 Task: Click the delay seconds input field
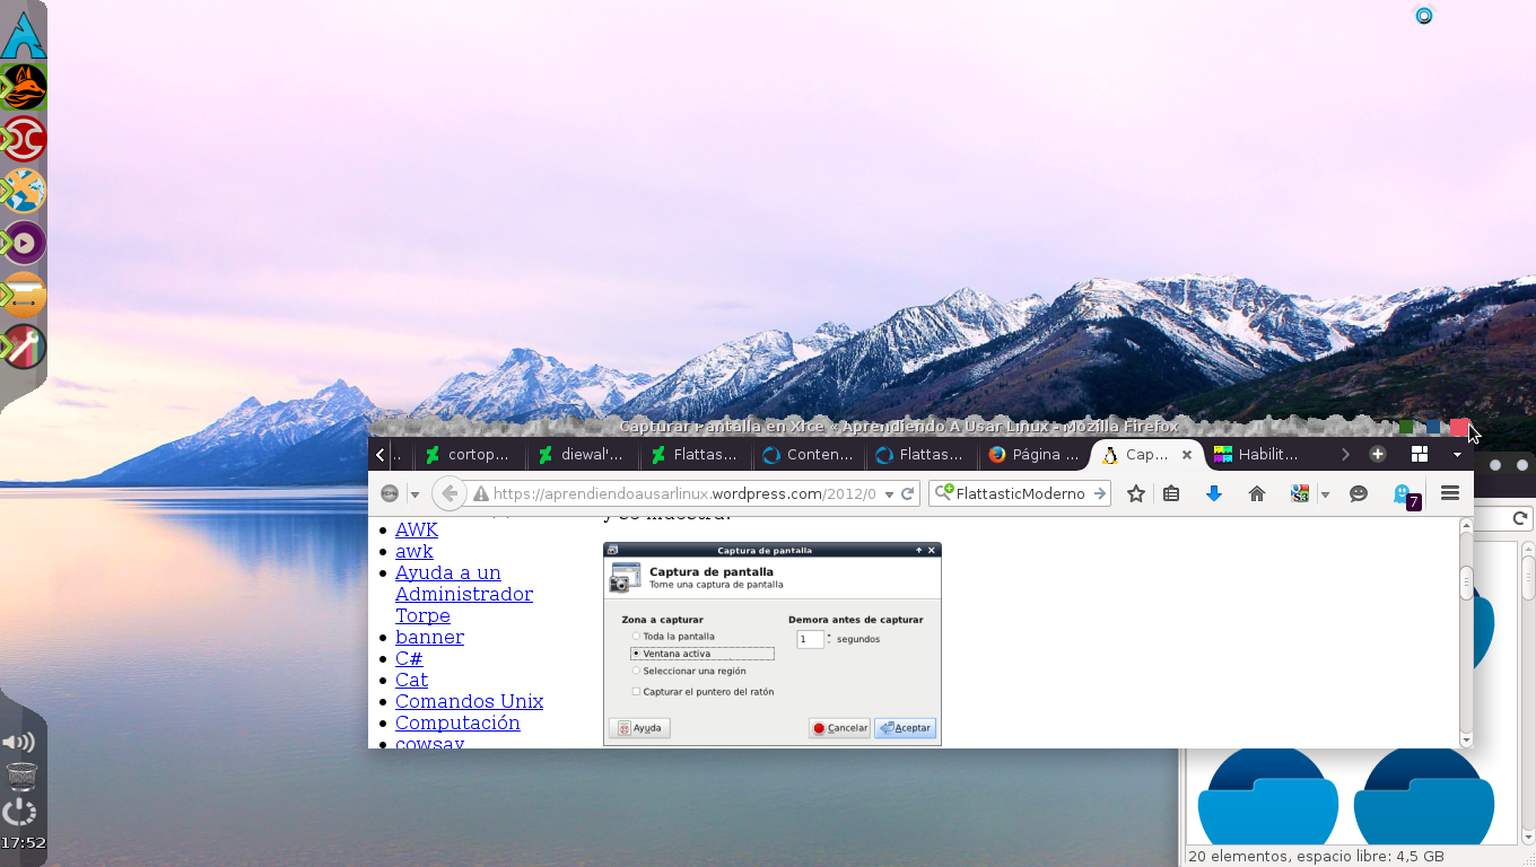click(809, 639)
